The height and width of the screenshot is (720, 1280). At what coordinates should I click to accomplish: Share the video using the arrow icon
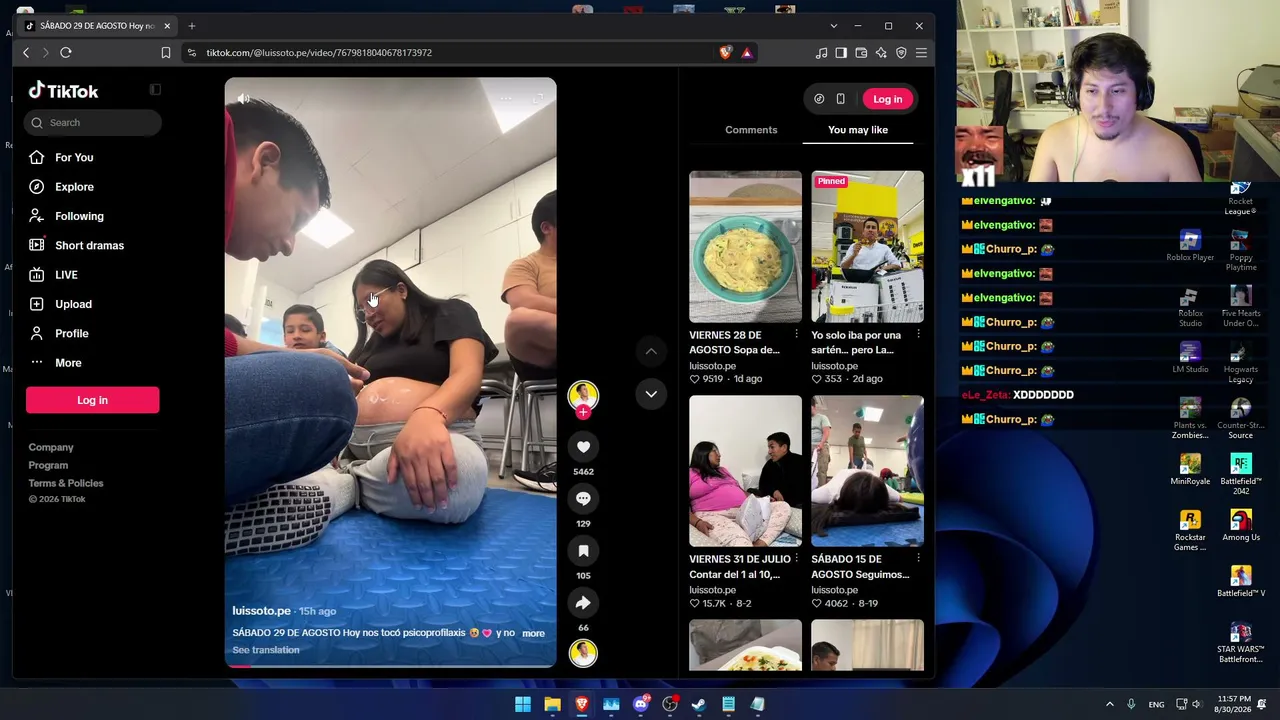pos(583,603)
